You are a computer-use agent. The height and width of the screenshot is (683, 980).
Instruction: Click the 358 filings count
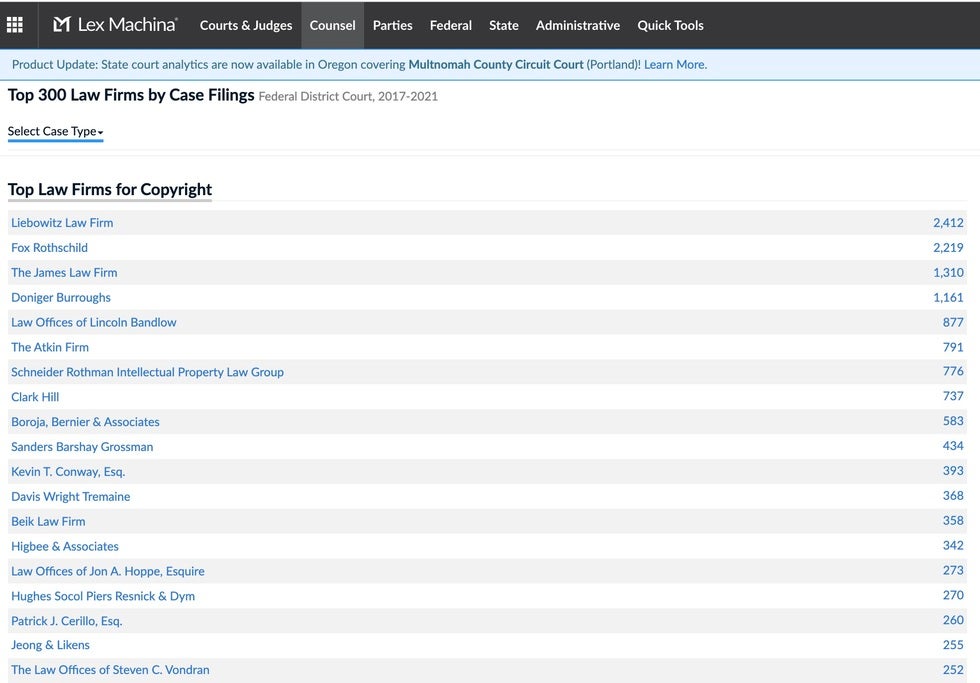click(953, 521)
